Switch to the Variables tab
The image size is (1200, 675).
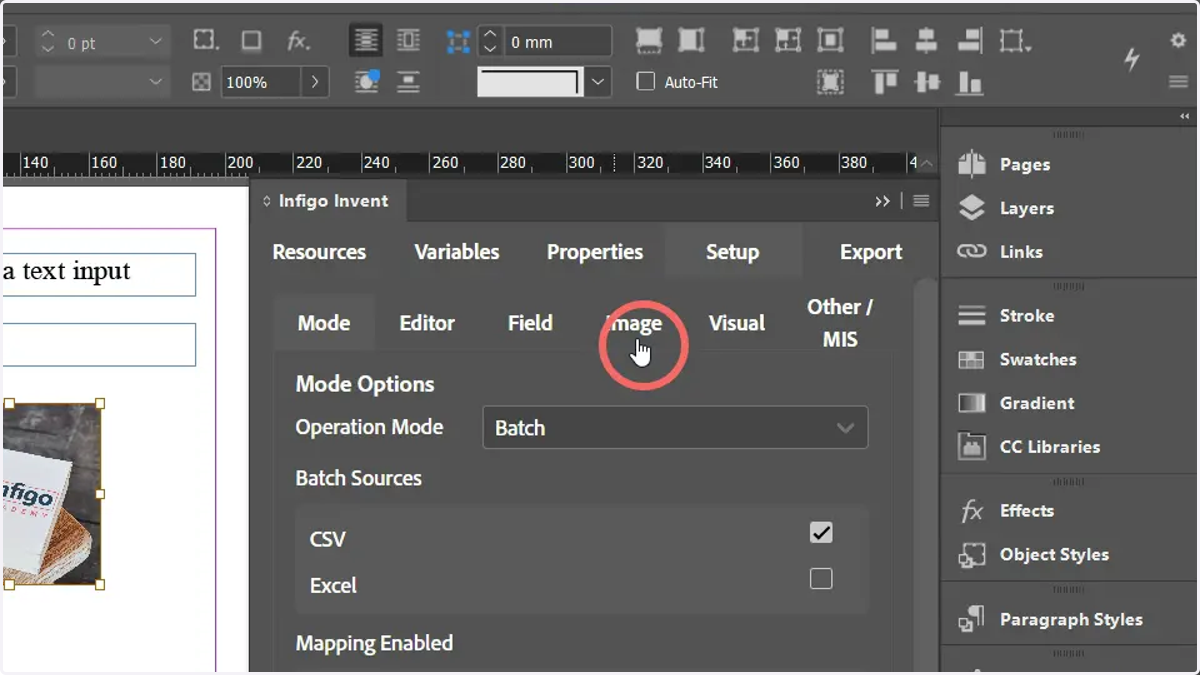point(457,252)
